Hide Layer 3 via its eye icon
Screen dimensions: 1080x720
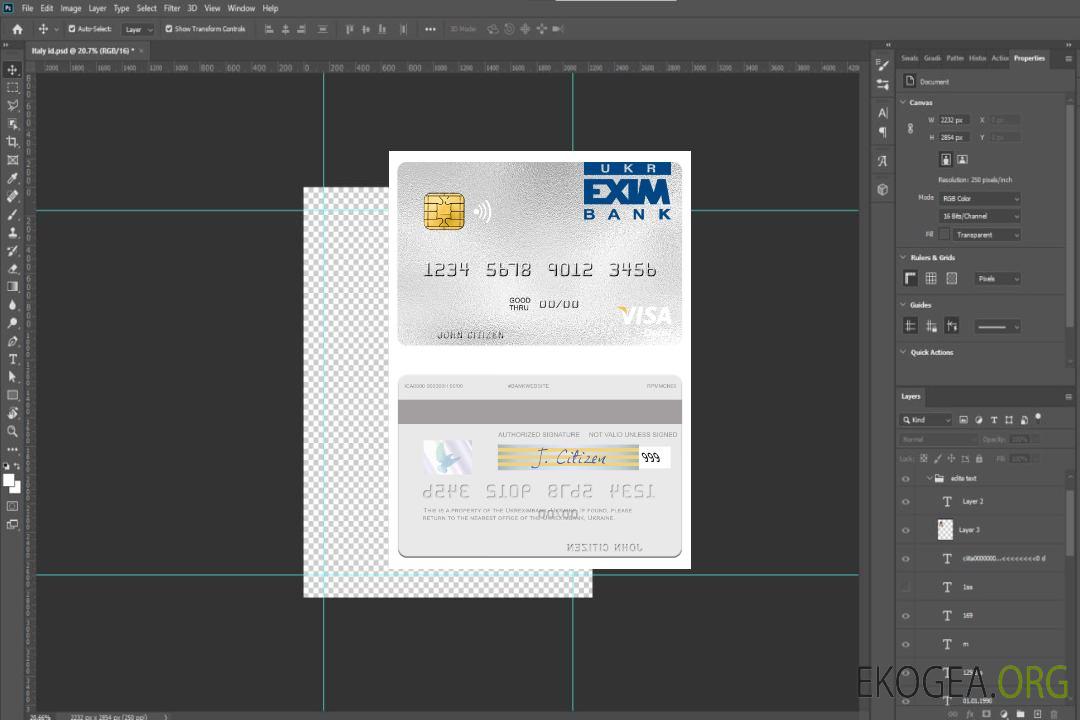tap(906, 531)
